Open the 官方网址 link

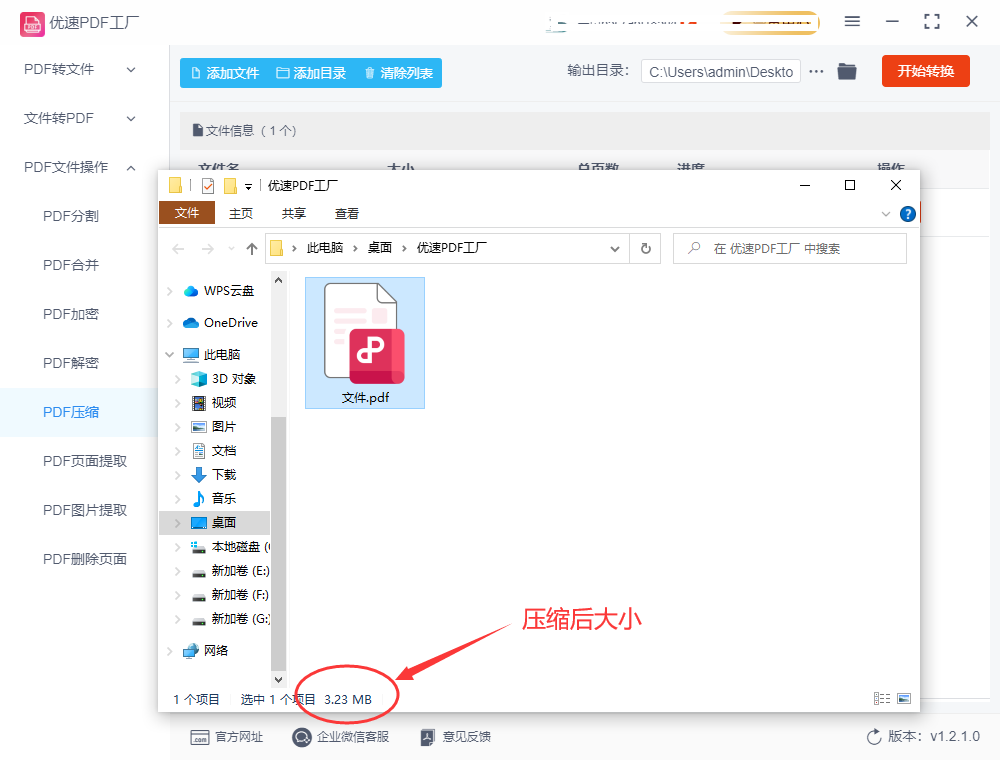[x=226, y=737]
